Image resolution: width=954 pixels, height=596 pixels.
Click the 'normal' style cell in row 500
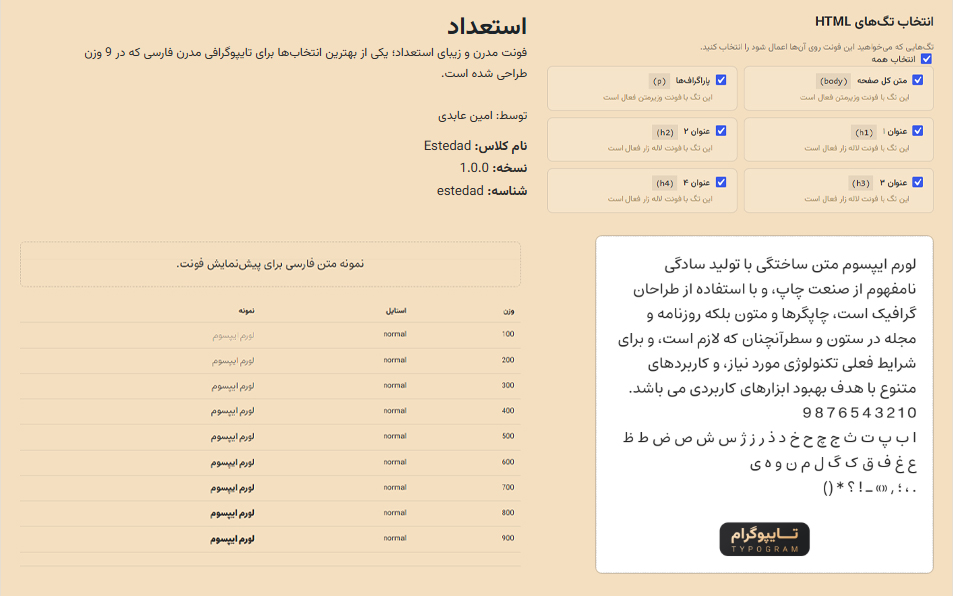pyautogui.click(x=395, y=436)
